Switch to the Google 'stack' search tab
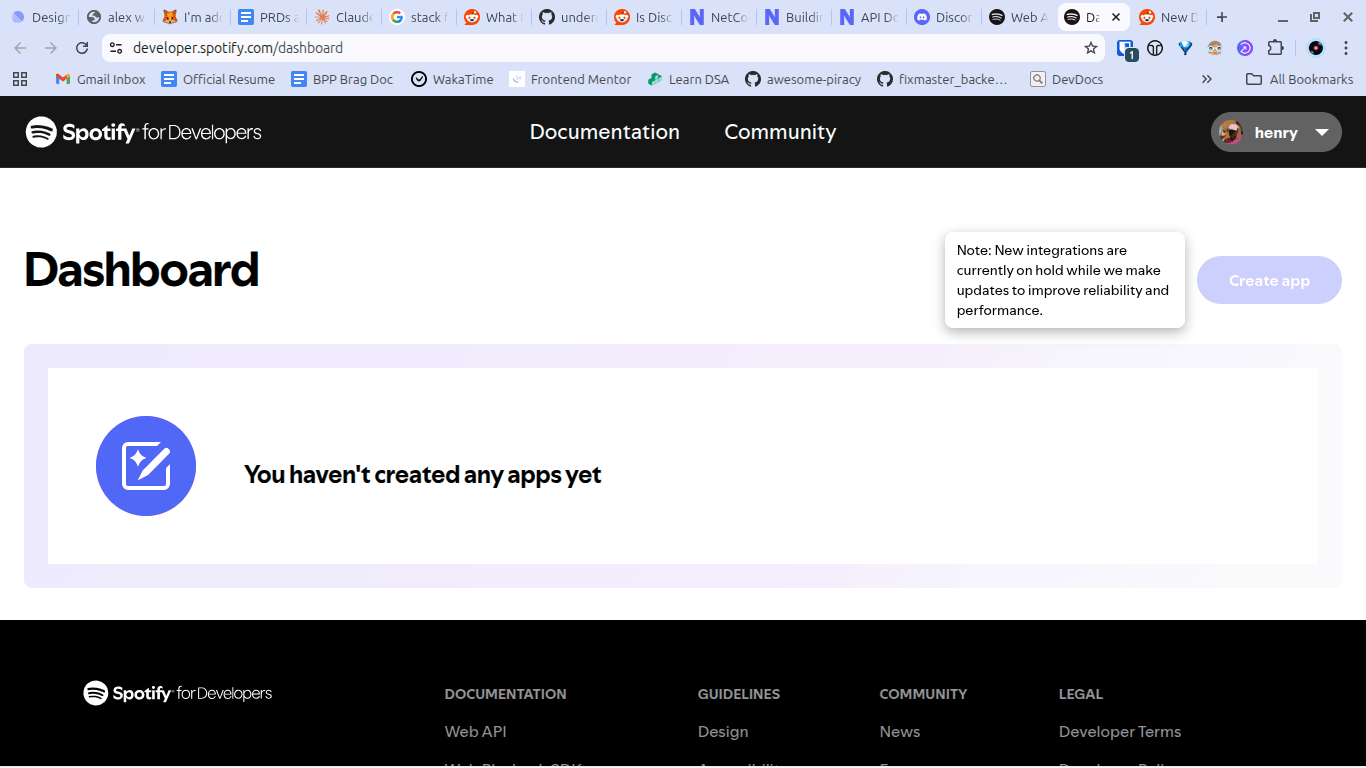 pyautogui.click(x=419, y=17)
